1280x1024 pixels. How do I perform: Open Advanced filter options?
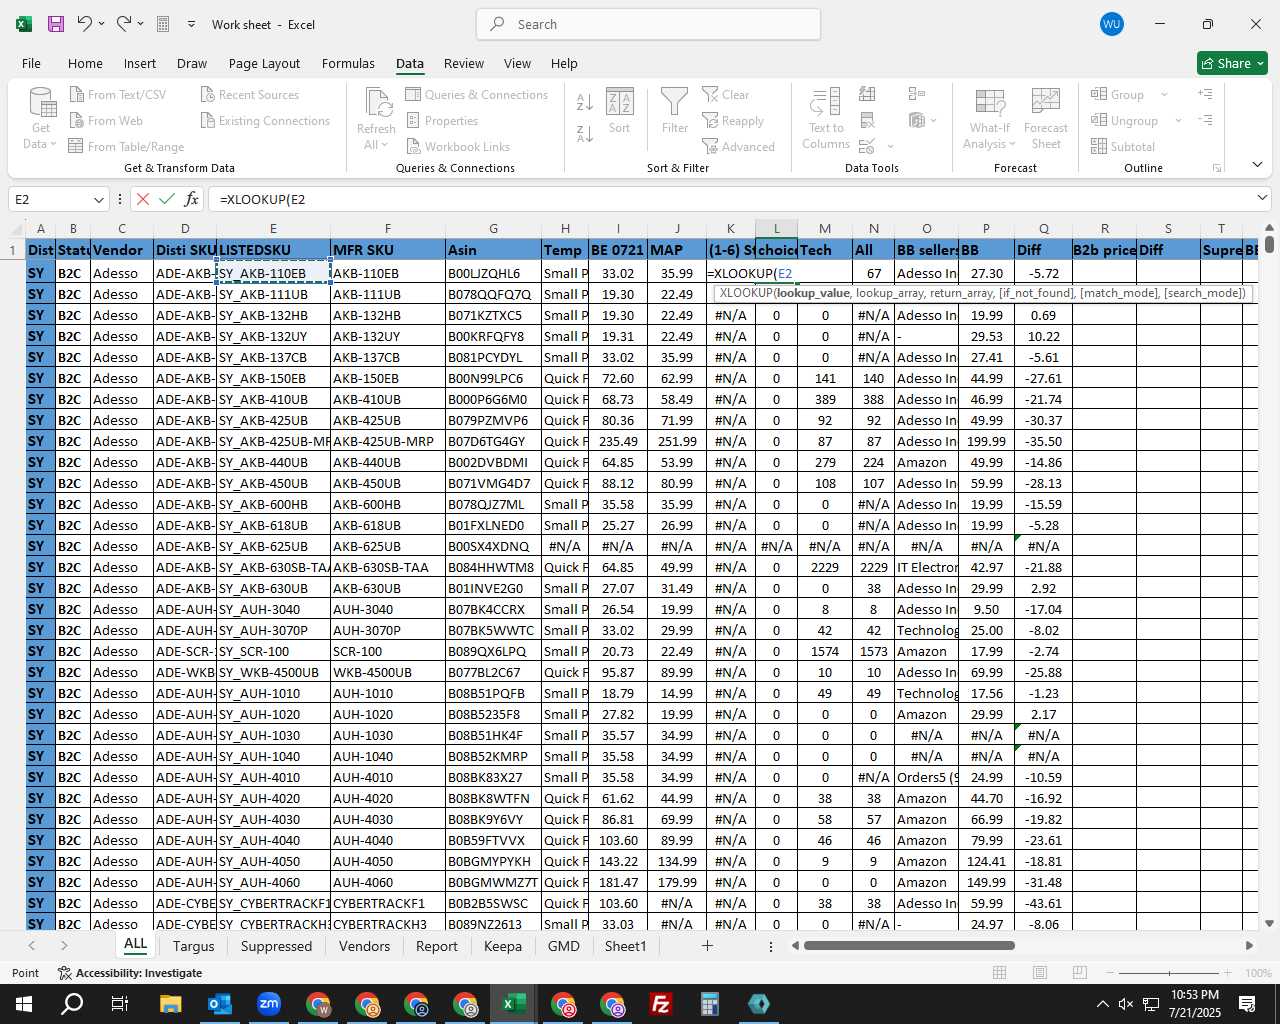[739, 147]
